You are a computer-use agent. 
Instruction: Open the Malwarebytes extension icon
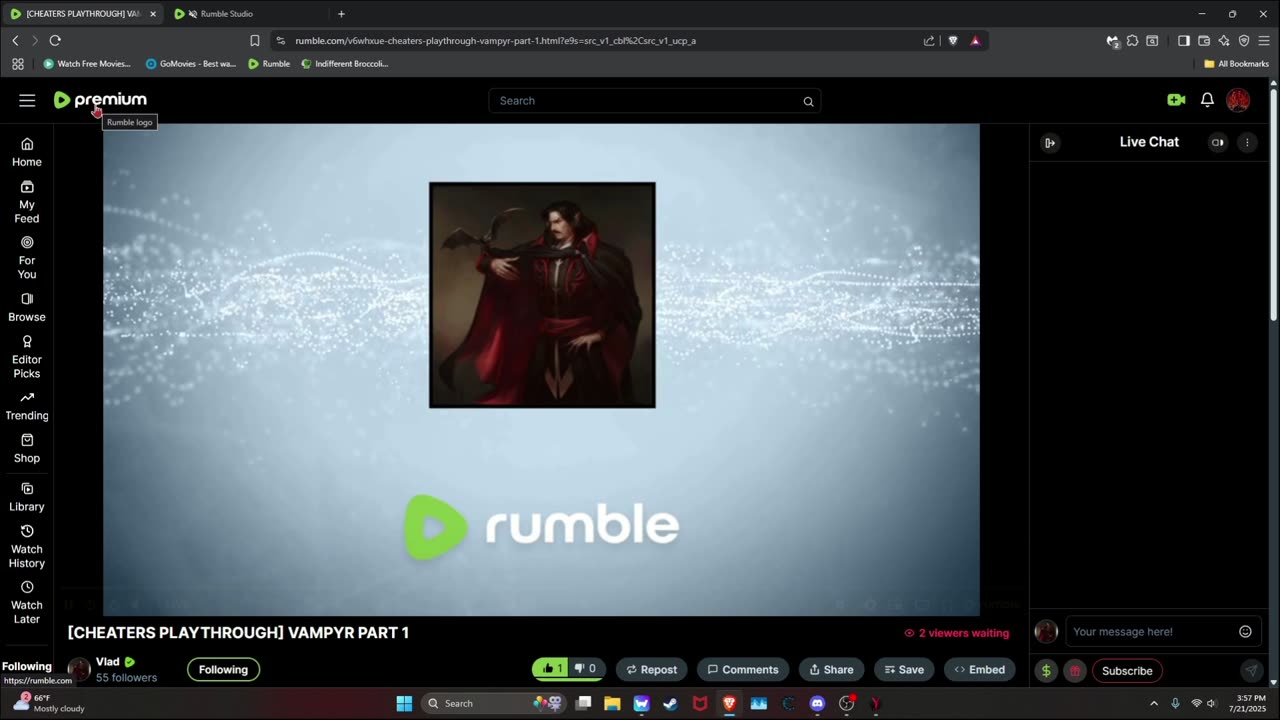pyautogui.click(x=1112, y=41)
